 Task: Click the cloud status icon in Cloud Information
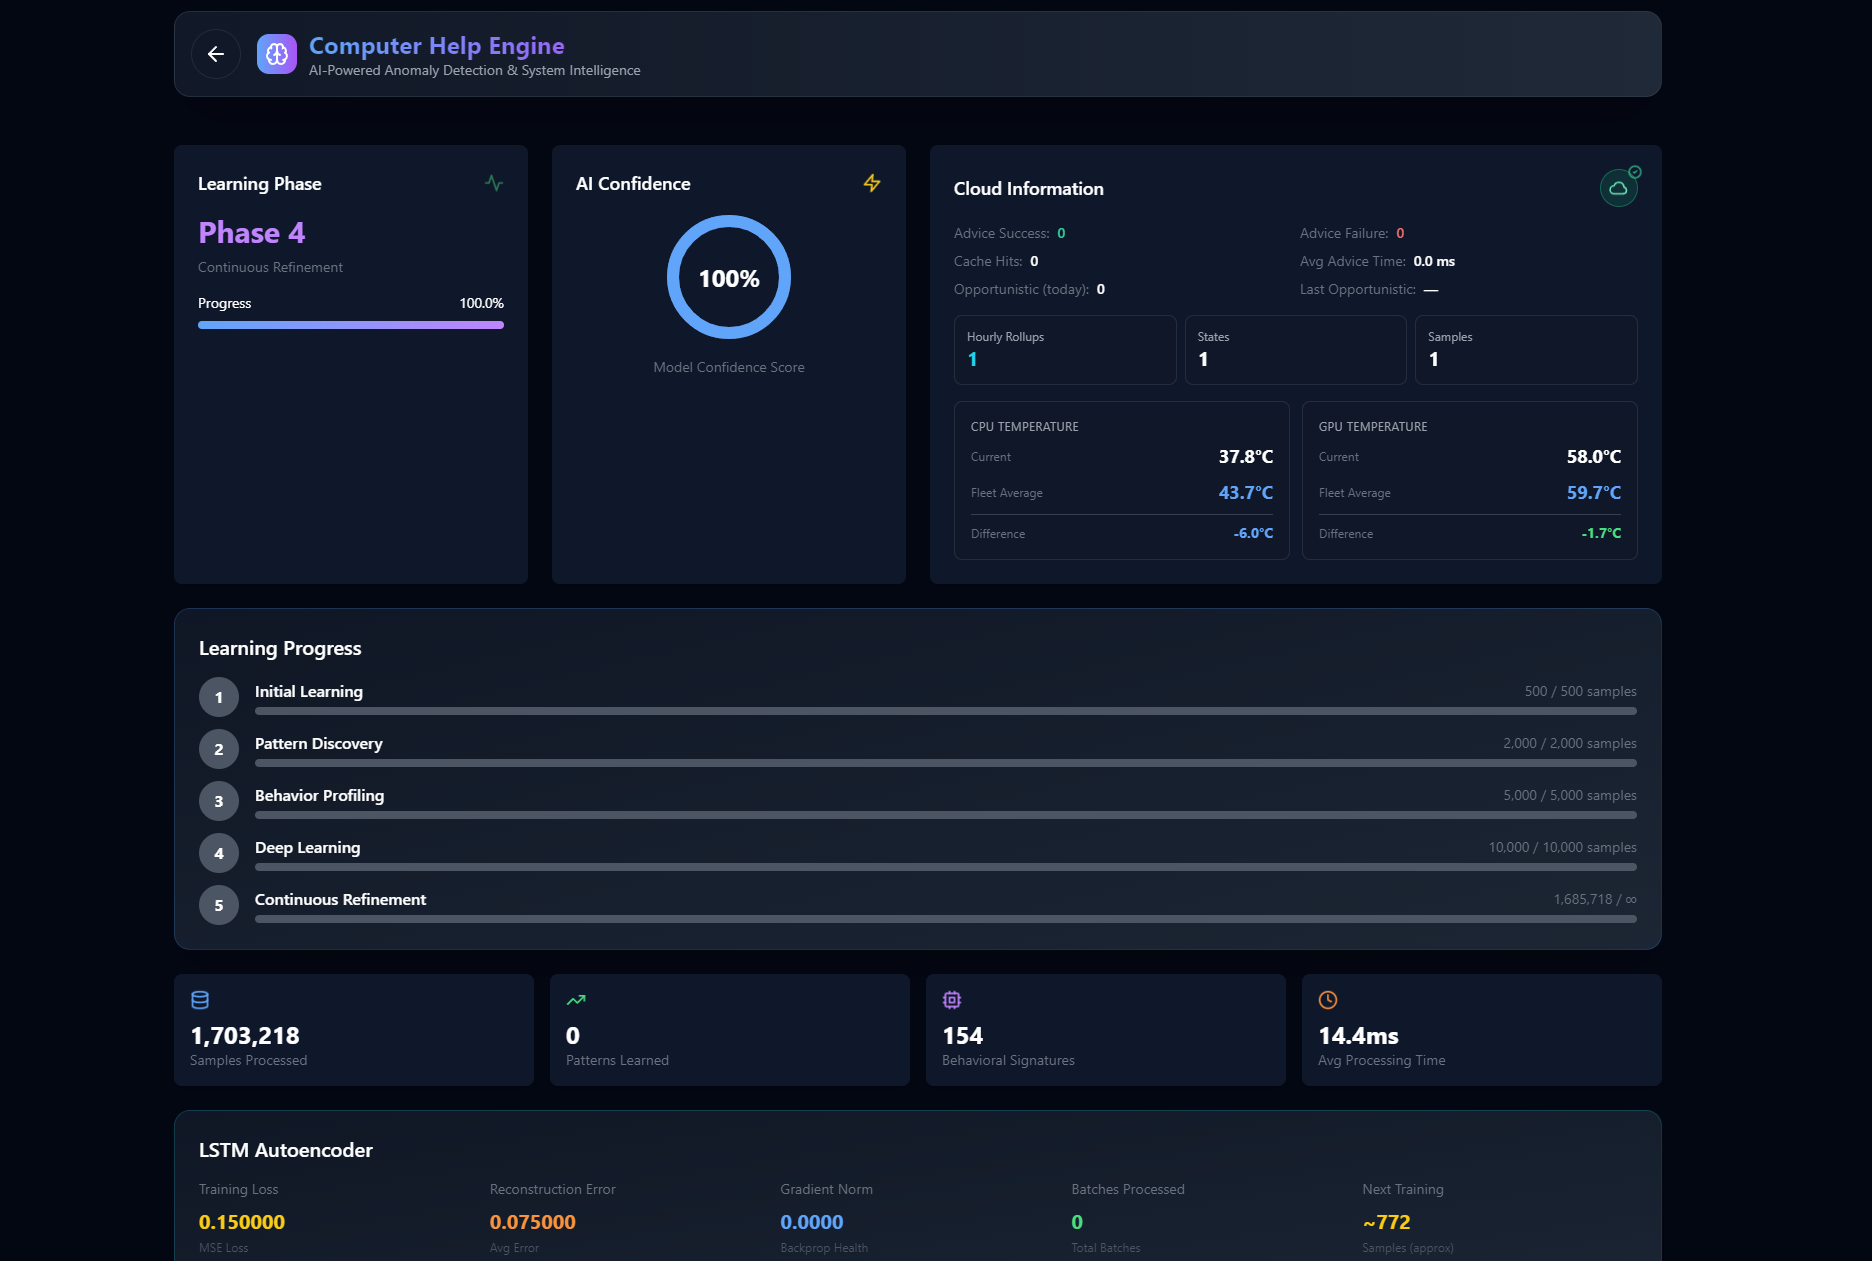[x=1618, y=187]
